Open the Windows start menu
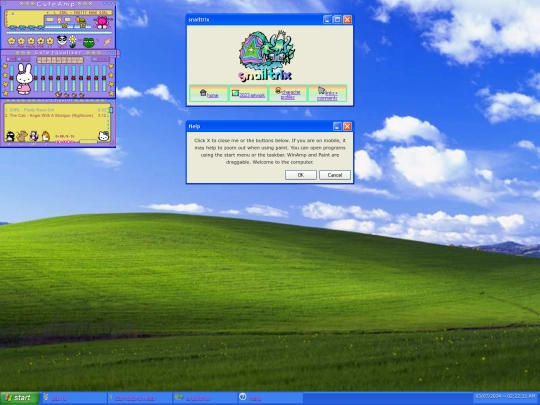Viewport: 540px width, 405px height. coord(19,398)
